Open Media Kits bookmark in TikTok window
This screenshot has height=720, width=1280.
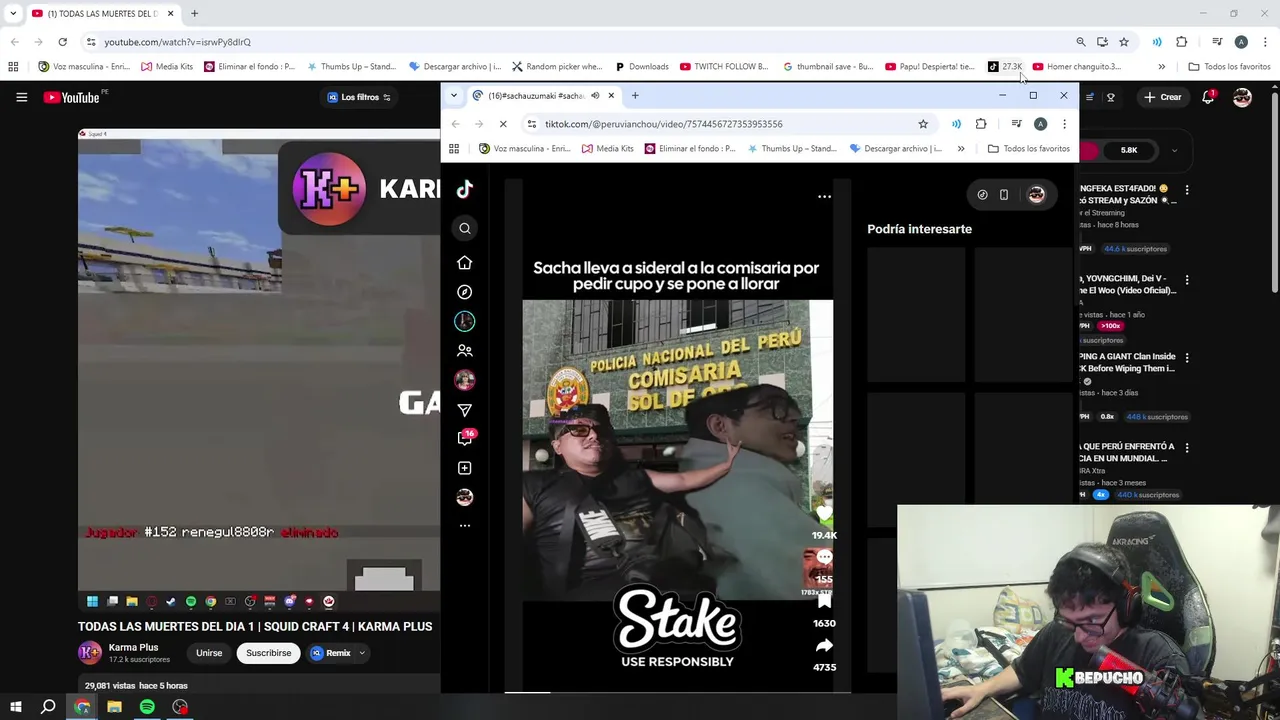point(610,149)
